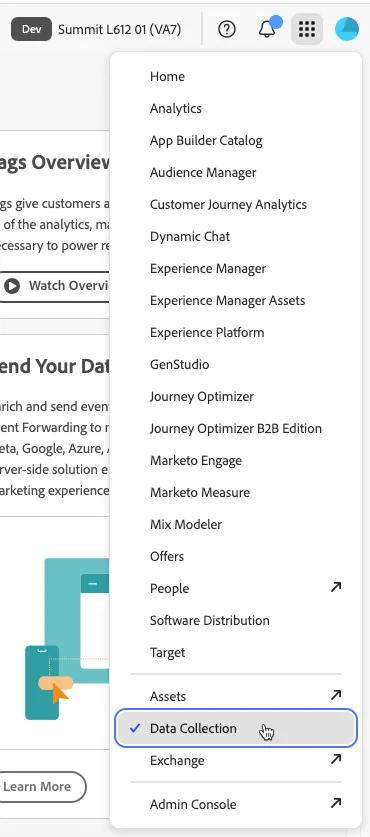Click the phone and tablet illustration
Viewport: 370px width, 837px height.
click(x=67, y=638)
